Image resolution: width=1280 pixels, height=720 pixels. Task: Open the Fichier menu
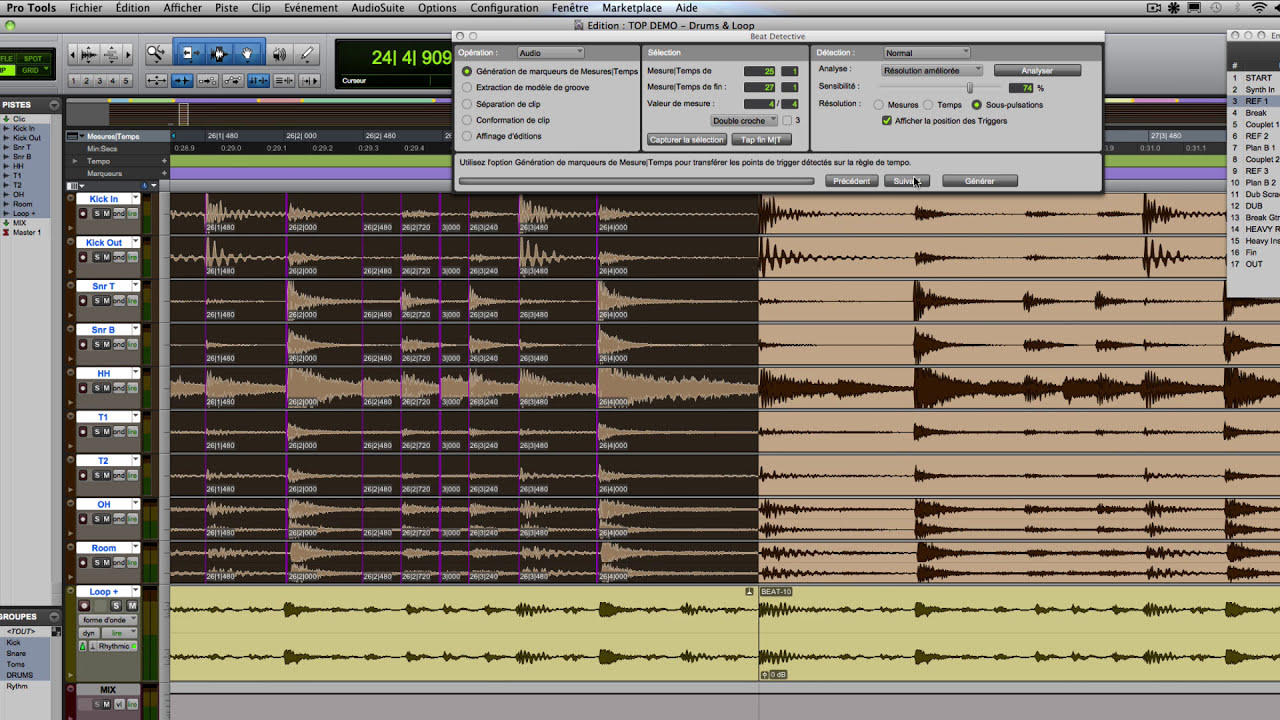pos(86,8)
